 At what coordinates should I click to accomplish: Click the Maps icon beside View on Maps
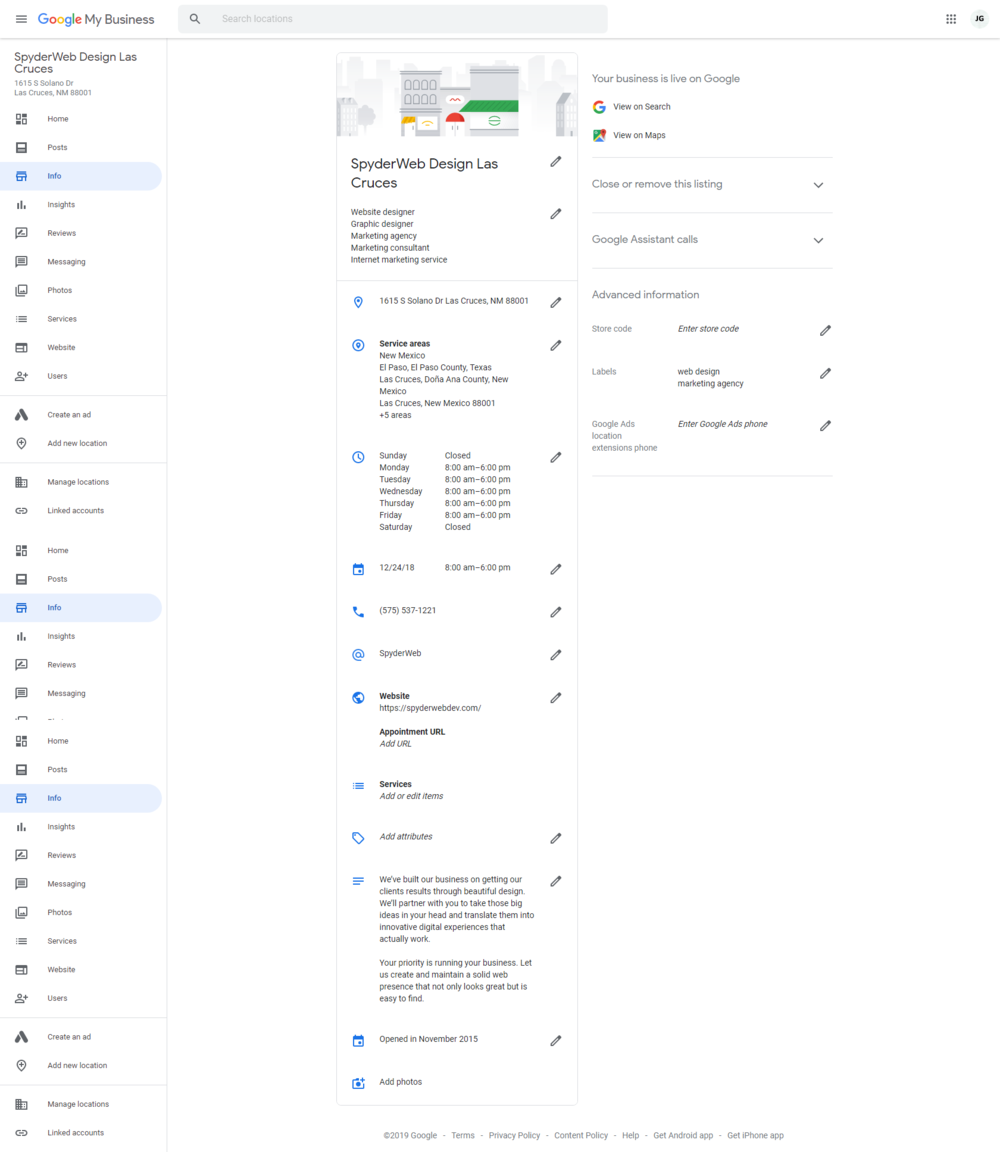pos(600,135)
